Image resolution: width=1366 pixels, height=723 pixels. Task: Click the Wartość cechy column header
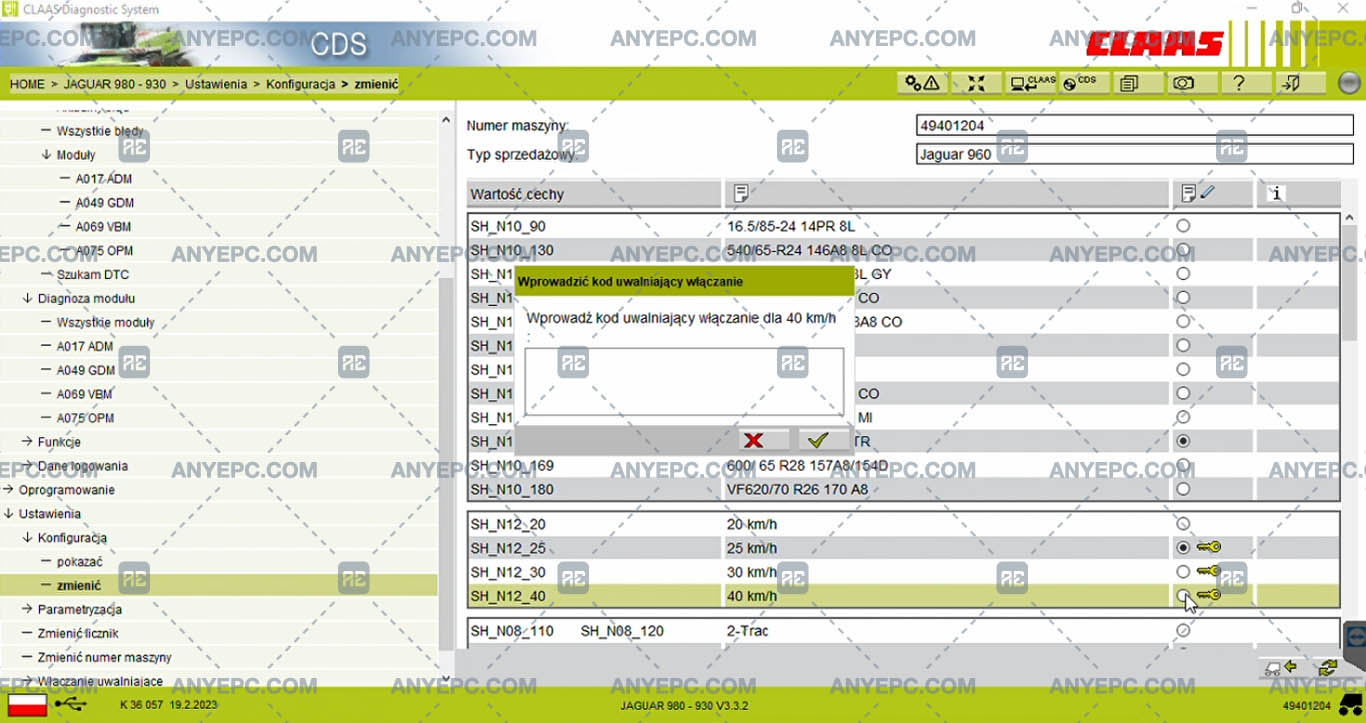(x=594, y=194)
